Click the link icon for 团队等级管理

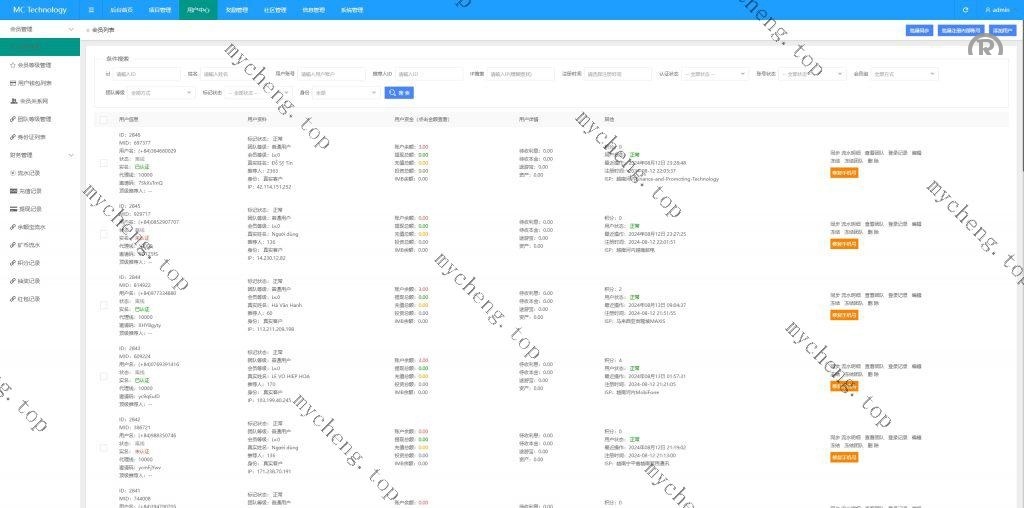pos(13,119)
